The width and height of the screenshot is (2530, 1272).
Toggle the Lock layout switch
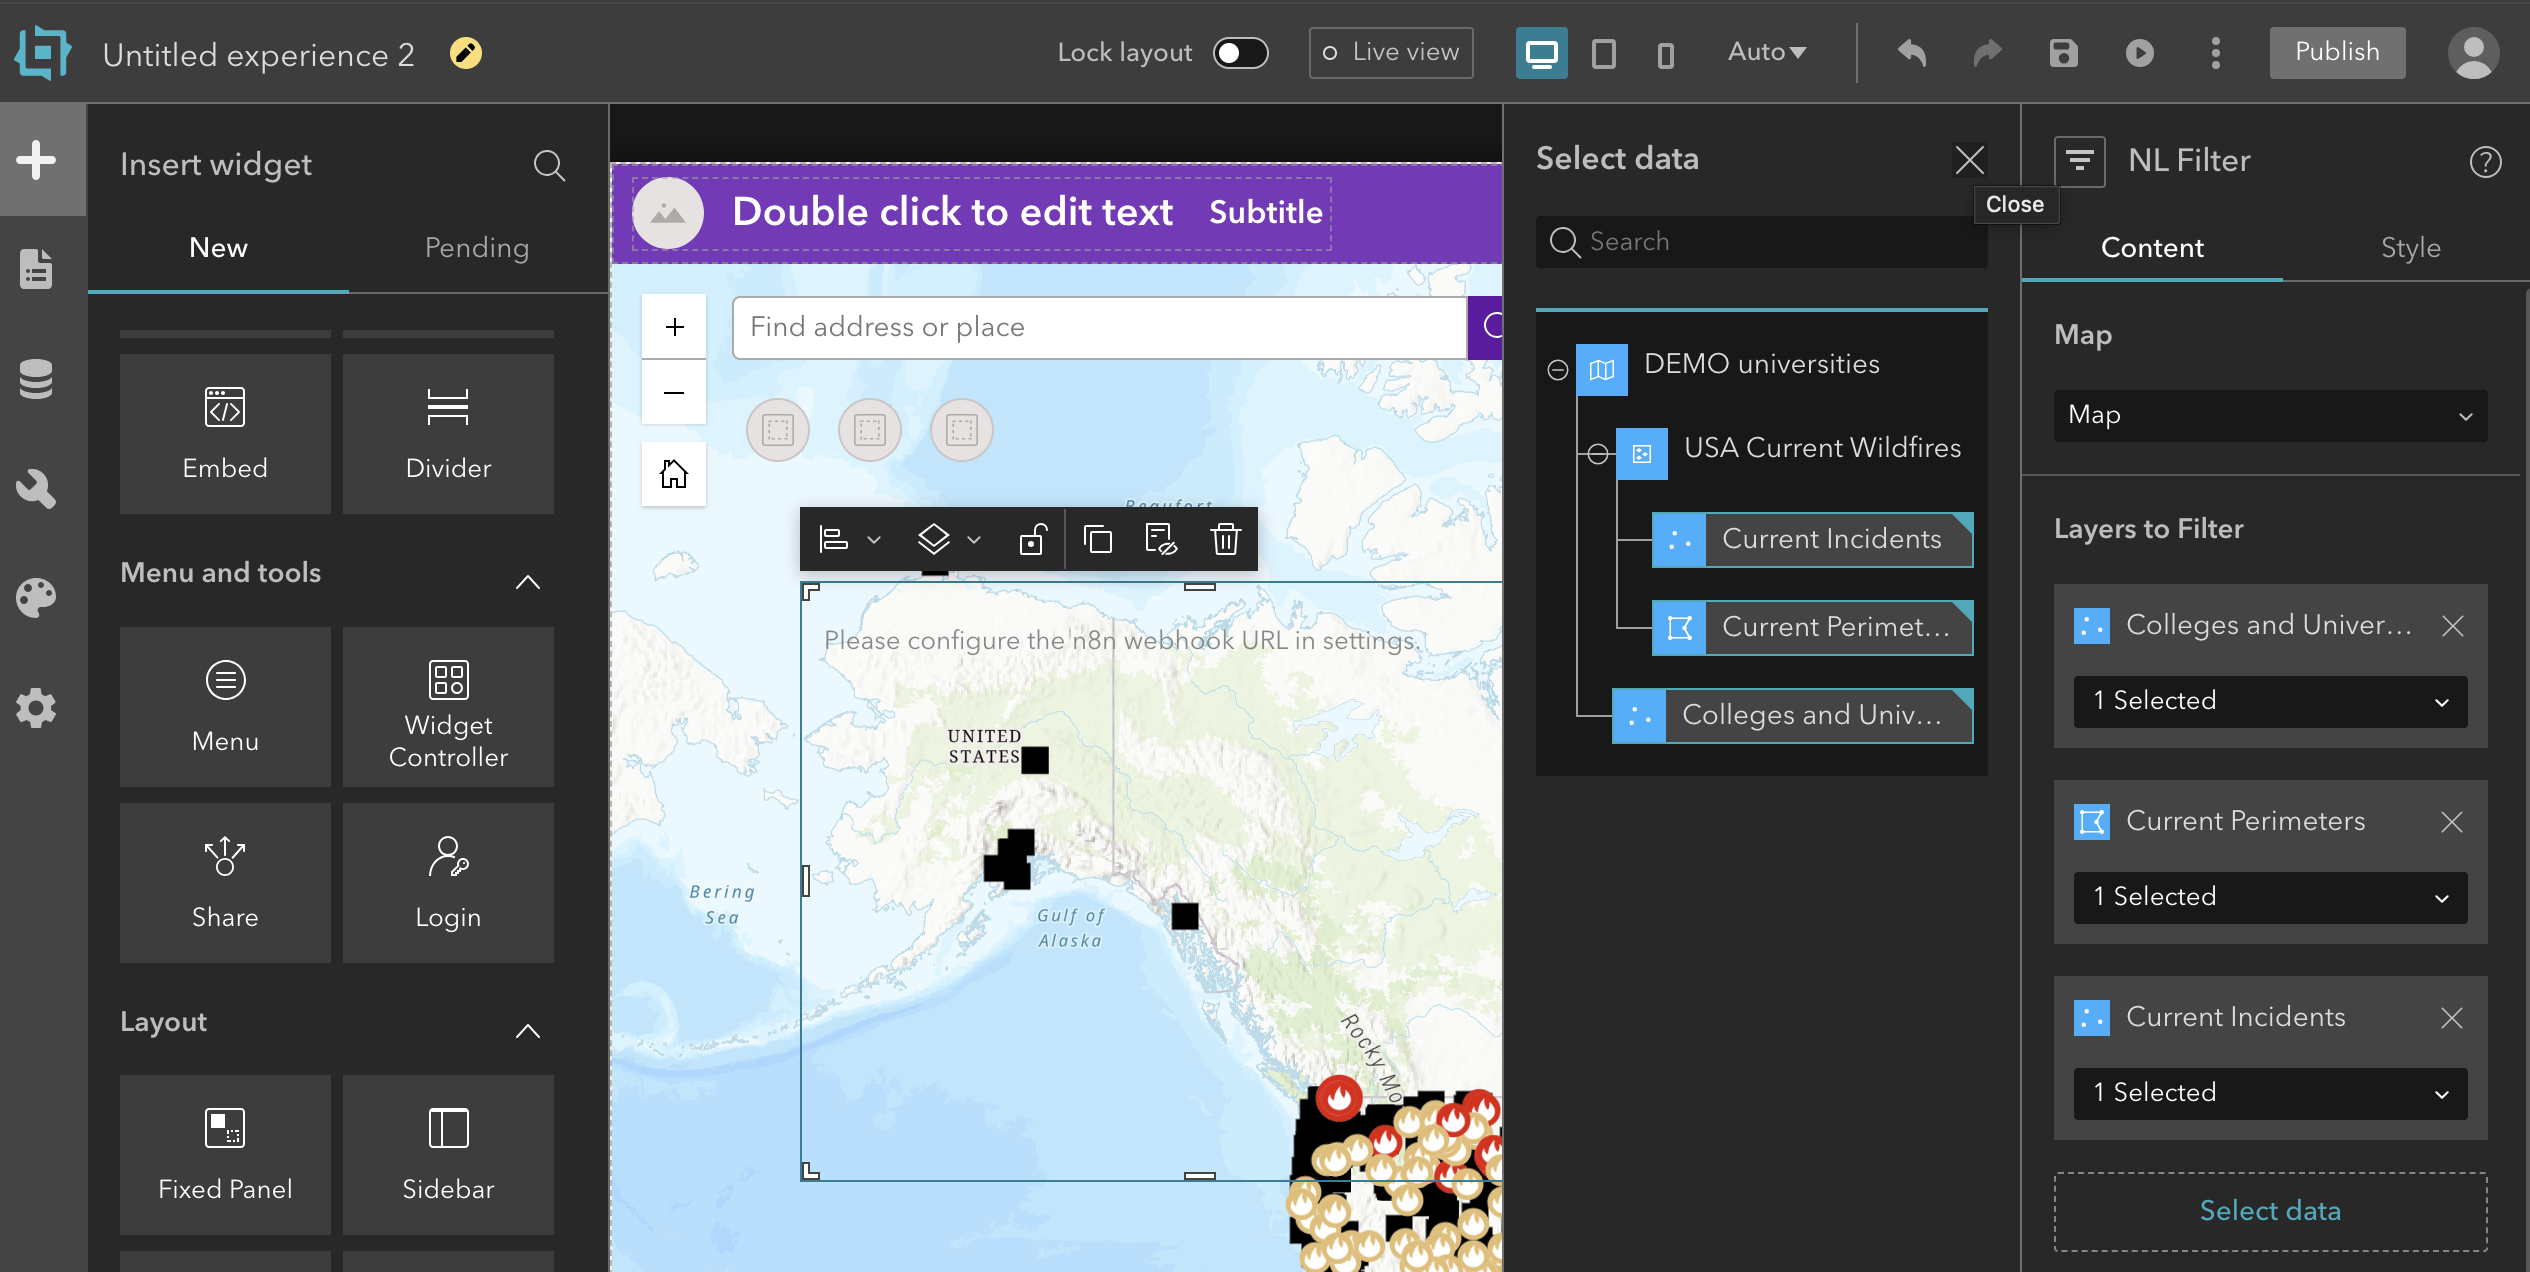pyautogui.click(x=1240, y=52)
